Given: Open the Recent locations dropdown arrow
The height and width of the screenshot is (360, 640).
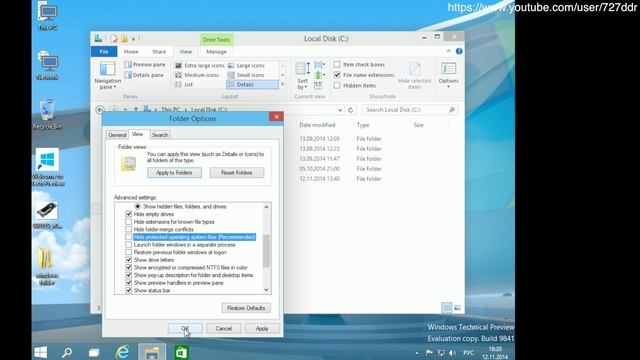Looking at the screenshot, I should point(125,110).
